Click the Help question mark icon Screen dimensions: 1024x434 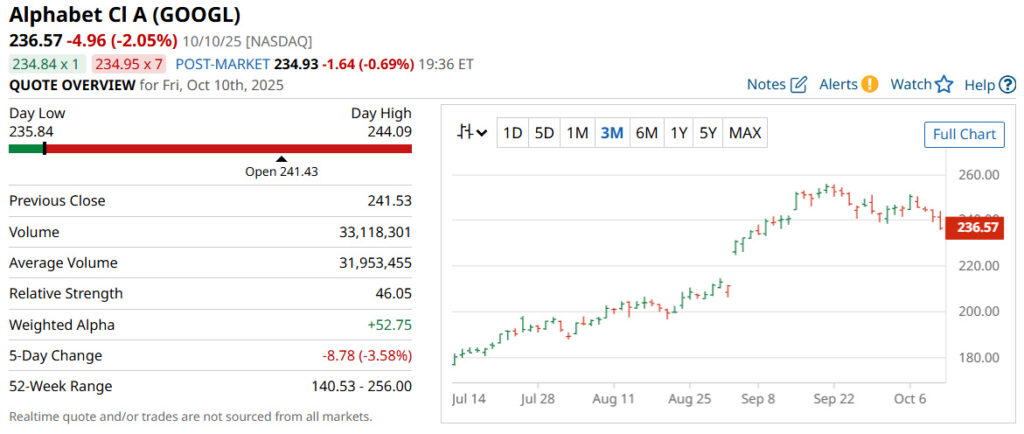tap(1007, 85)
